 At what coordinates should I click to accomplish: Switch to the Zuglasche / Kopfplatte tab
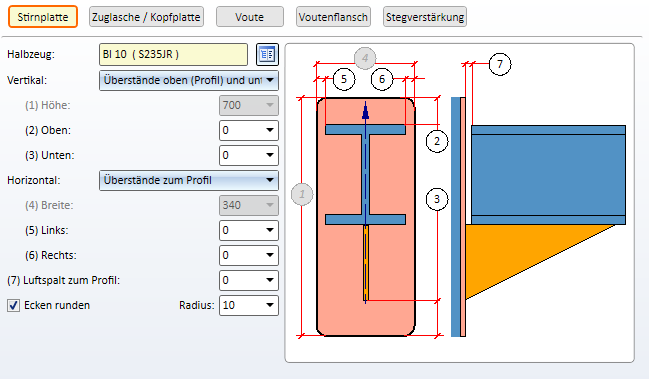coord(146,17)
